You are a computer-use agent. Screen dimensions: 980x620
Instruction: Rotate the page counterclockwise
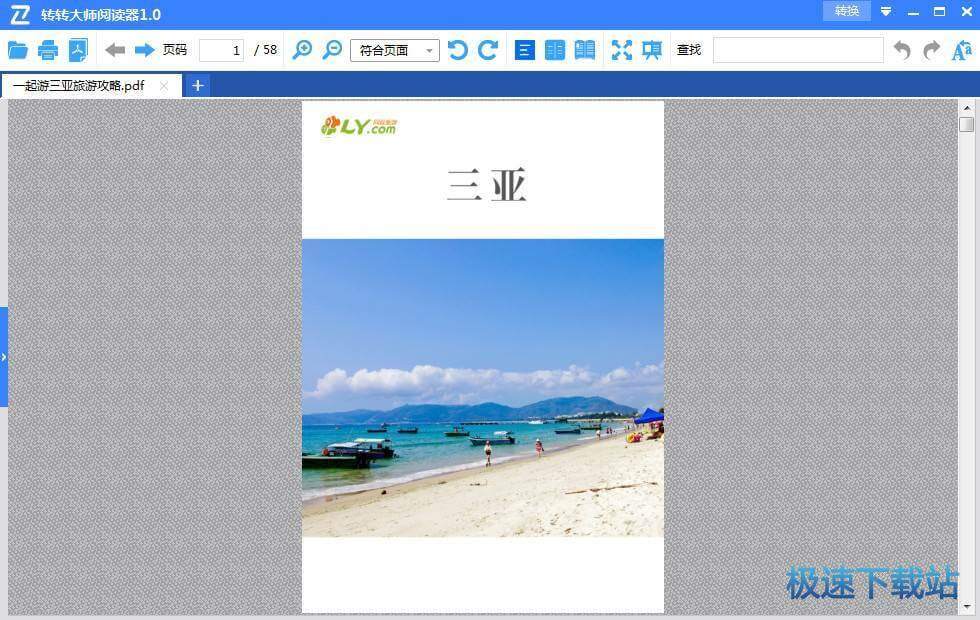coord(457,49)
